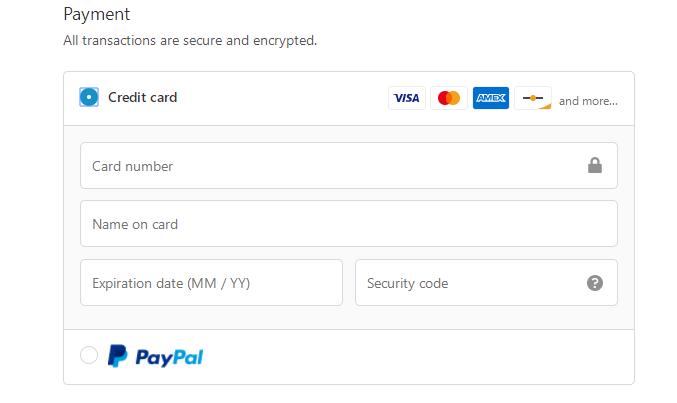The width and height of the screenshot is (677, 403).
Task: Click the Payment section heading
Action: (x=97, y=15)
